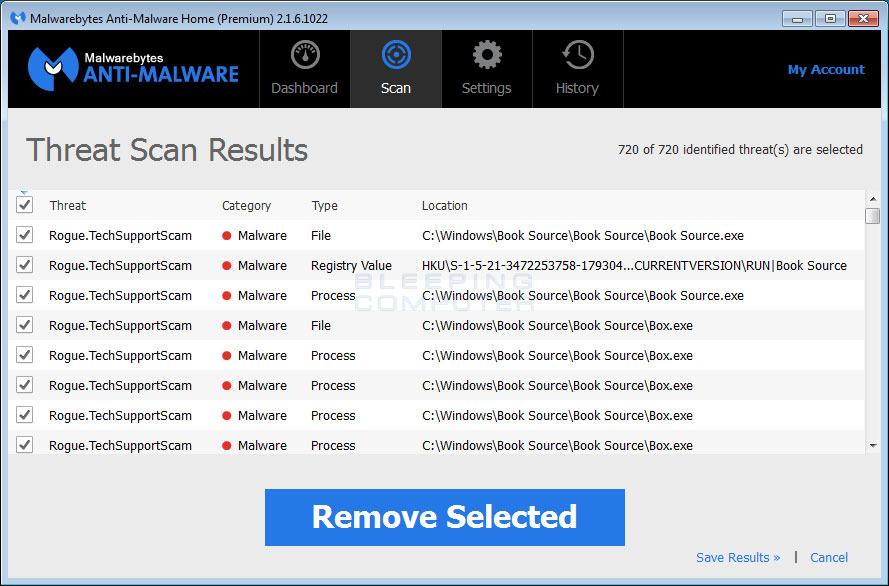The width and height of the screenshot is (889, 586).
Task: Click the red Malware dot in Book Source.exe File row
Action: (227, 235)
